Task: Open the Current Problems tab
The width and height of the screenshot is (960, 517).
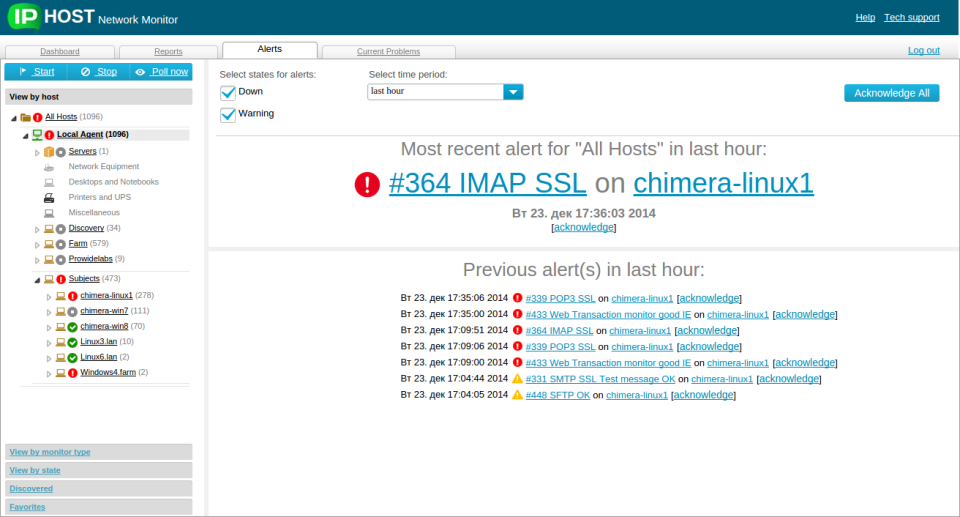Action: 388,51
